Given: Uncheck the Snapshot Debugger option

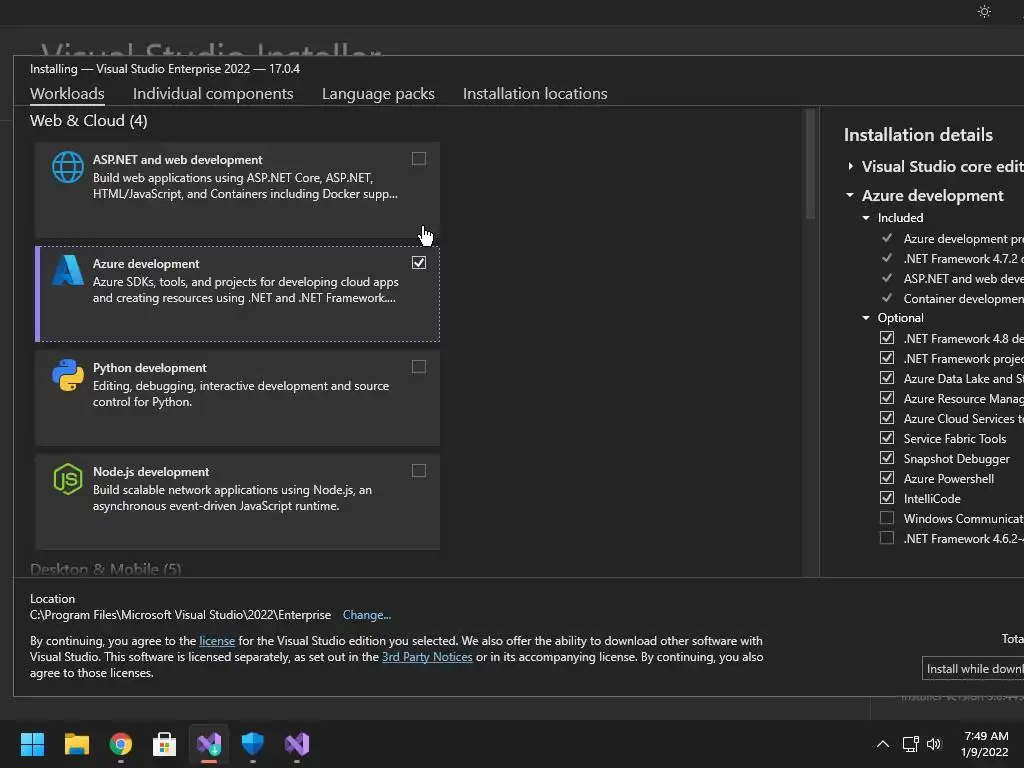Looking at the screenshot, I should (886, 458).
